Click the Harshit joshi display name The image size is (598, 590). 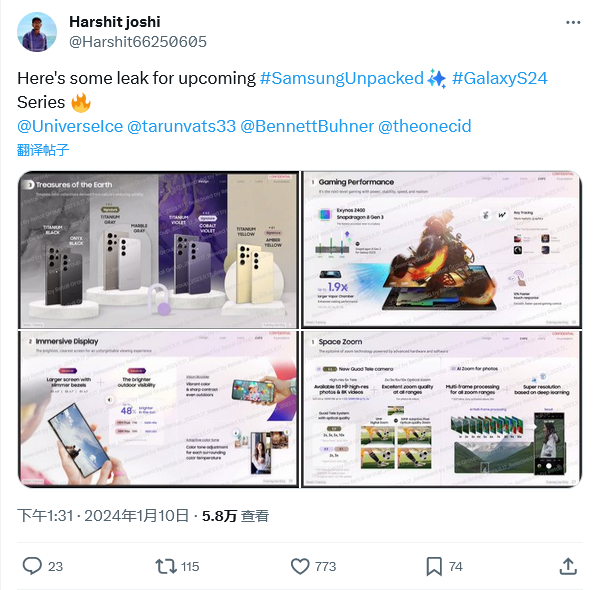[115, 22]
